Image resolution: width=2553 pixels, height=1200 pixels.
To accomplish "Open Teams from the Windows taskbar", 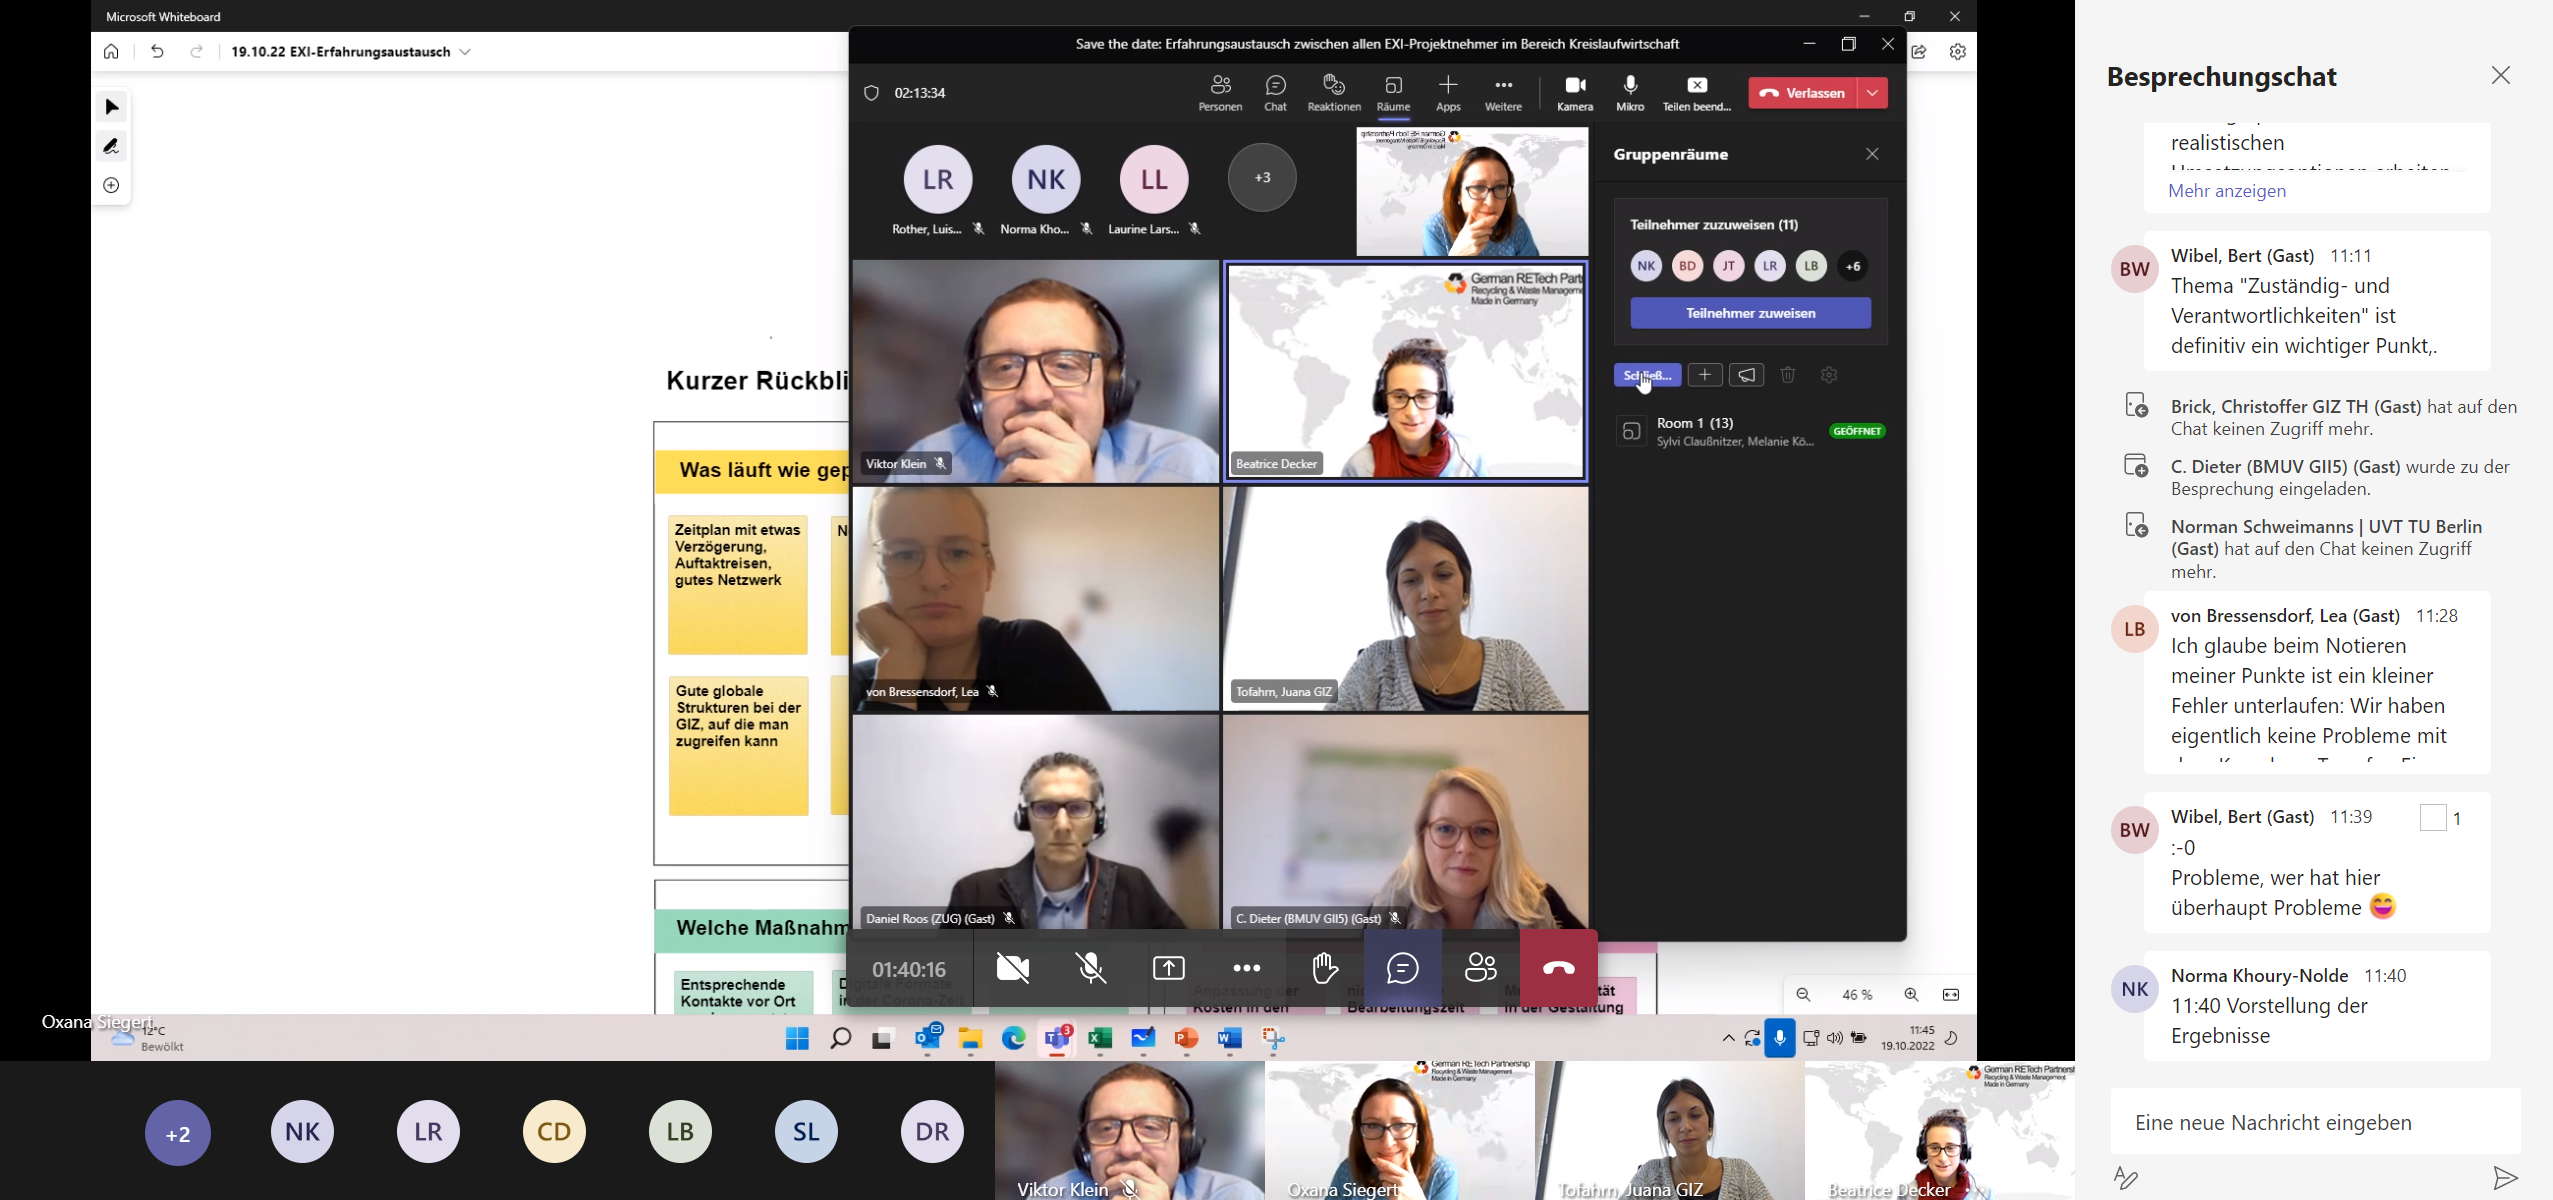I will point(1057,1039).
